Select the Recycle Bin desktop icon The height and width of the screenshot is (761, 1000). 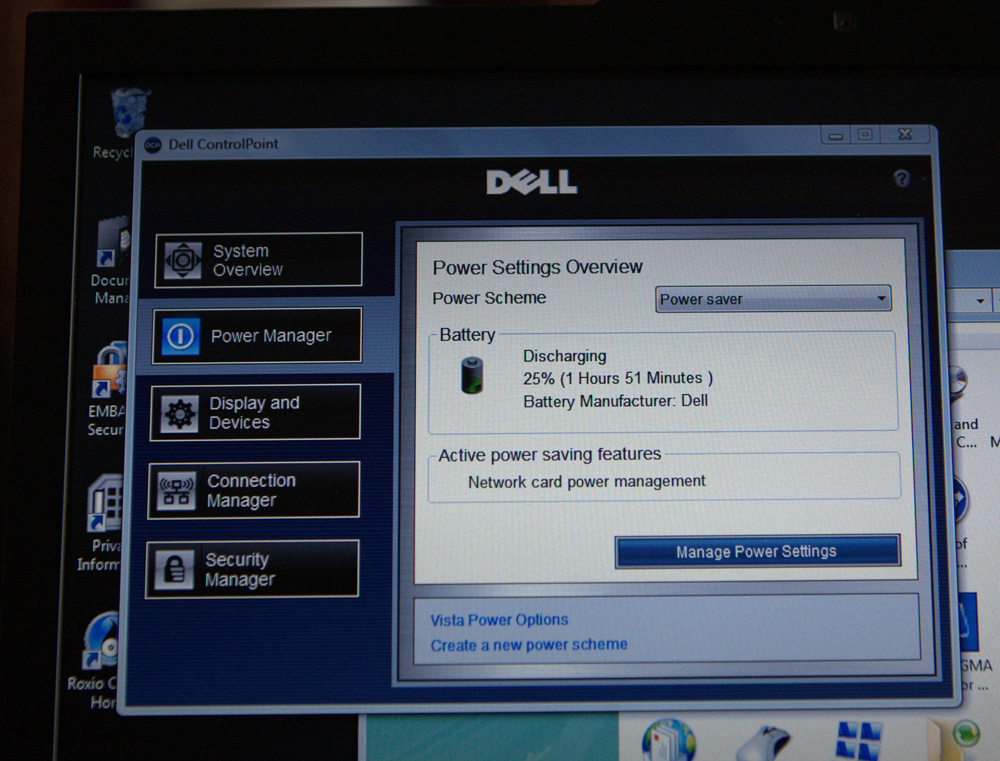128,115
